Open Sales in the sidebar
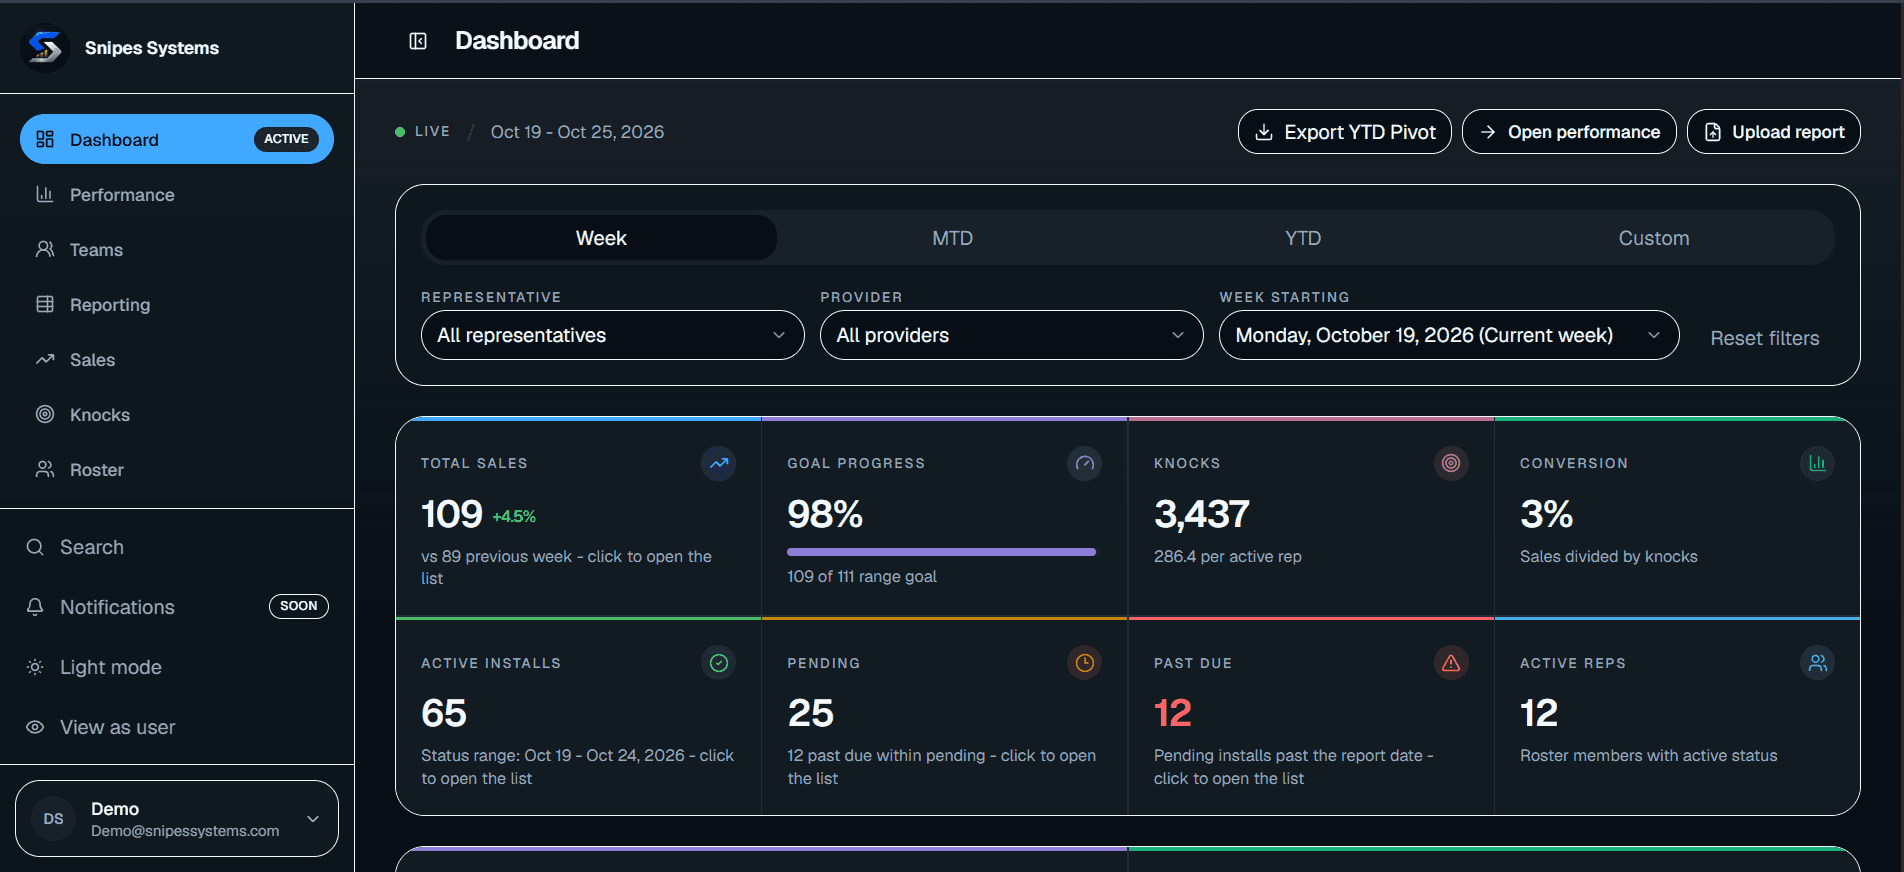1904x872 pixels. (x=177, y=359)
